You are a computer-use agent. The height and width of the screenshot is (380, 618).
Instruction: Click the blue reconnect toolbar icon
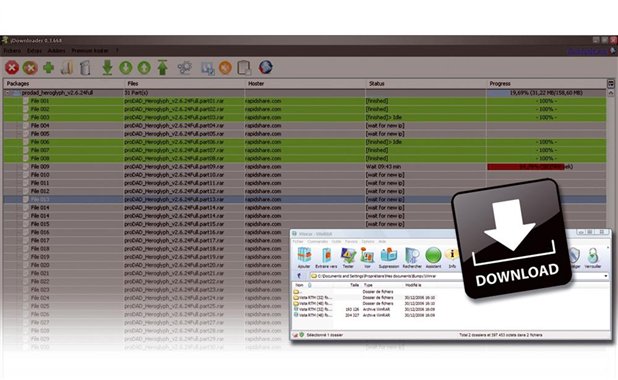point(207,68)
